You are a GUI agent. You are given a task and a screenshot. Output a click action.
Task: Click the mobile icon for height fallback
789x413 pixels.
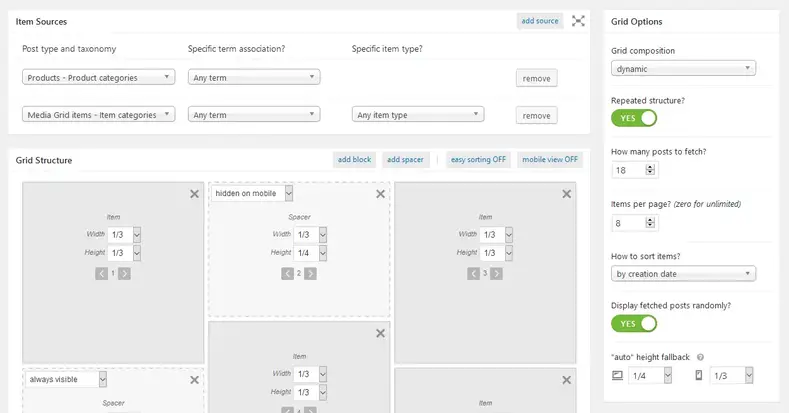698,375
